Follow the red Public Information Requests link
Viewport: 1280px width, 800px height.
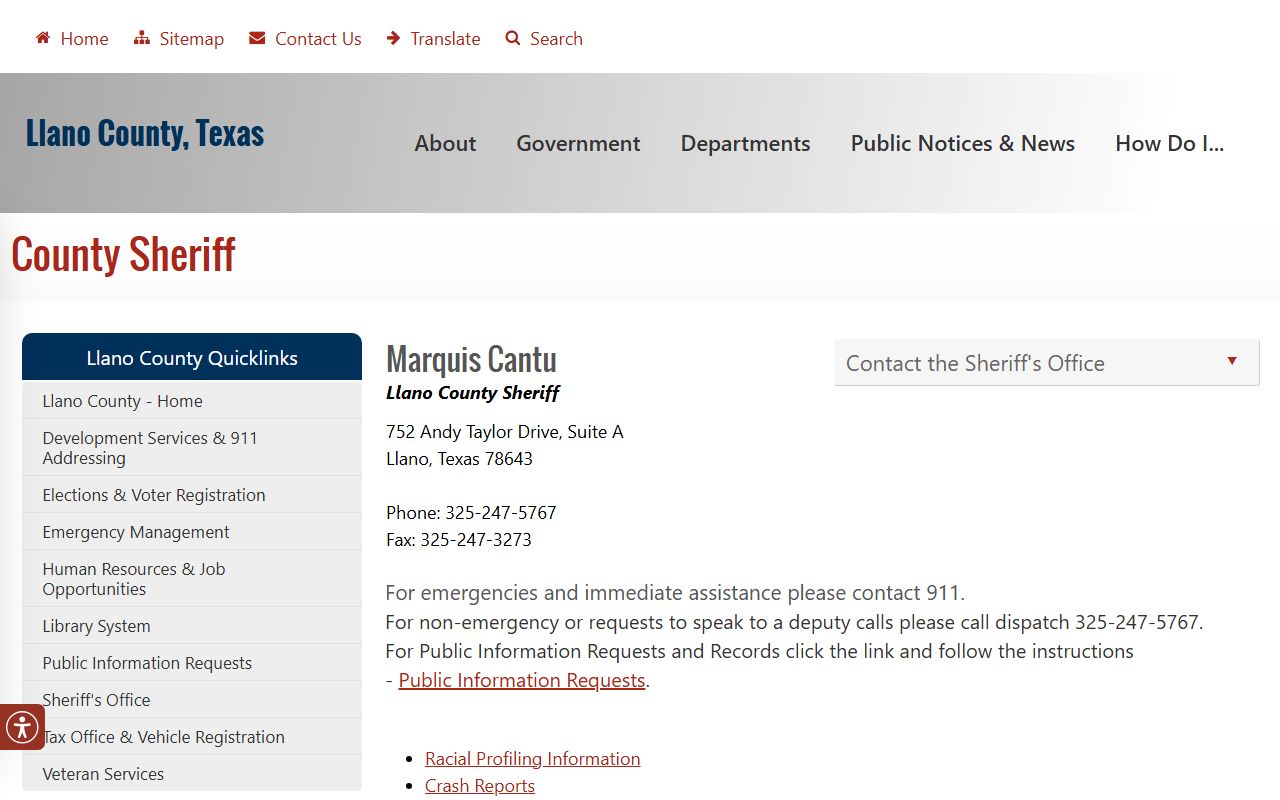coord(522,680)
